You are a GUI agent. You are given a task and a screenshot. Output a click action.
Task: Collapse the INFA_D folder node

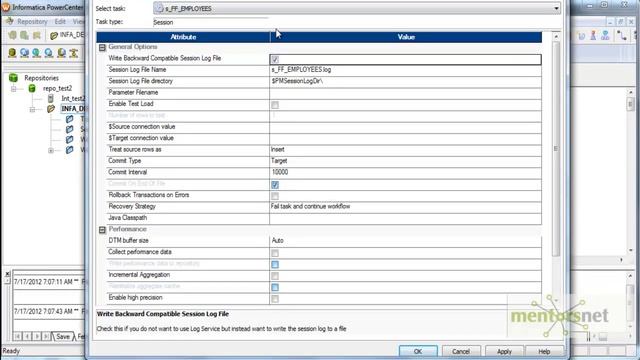32,109
